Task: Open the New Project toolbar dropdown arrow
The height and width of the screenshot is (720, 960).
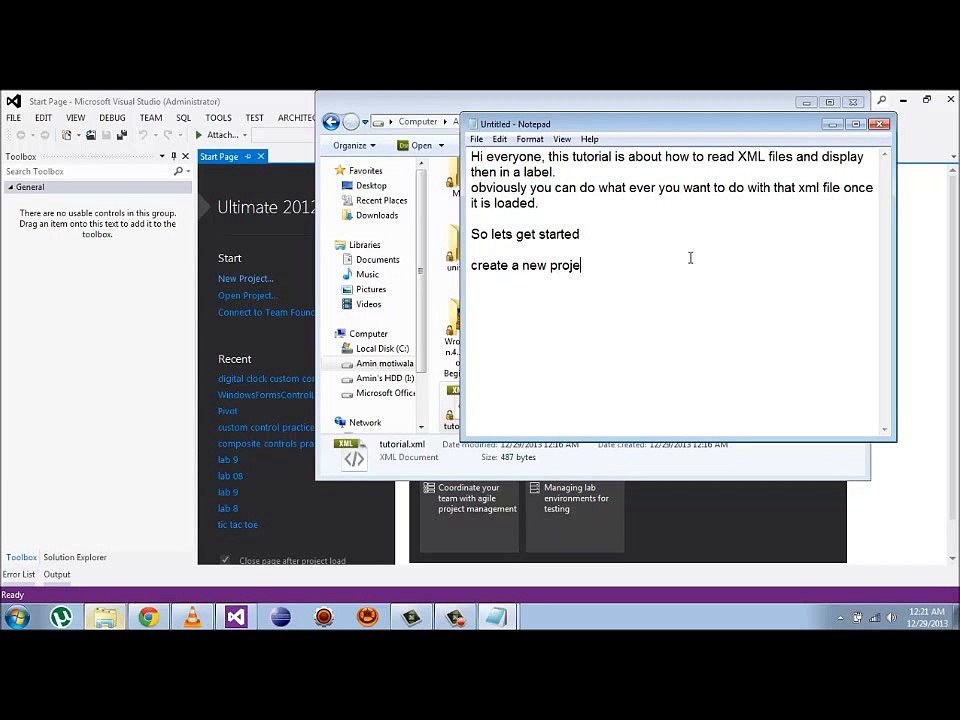Action: (x=78, y=135)
